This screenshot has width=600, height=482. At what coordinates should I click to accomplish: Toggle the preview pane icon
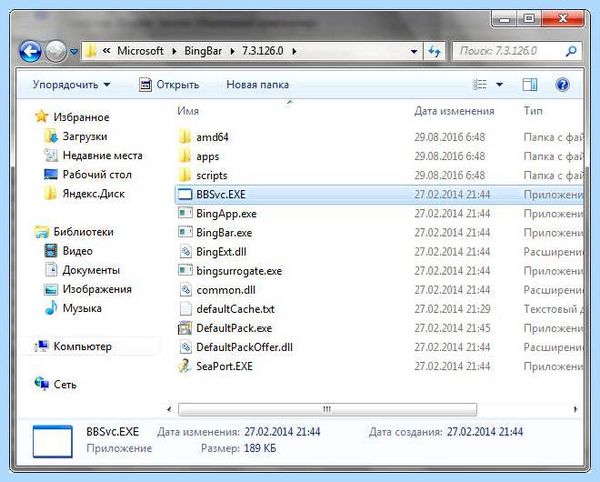pos(530,85)
